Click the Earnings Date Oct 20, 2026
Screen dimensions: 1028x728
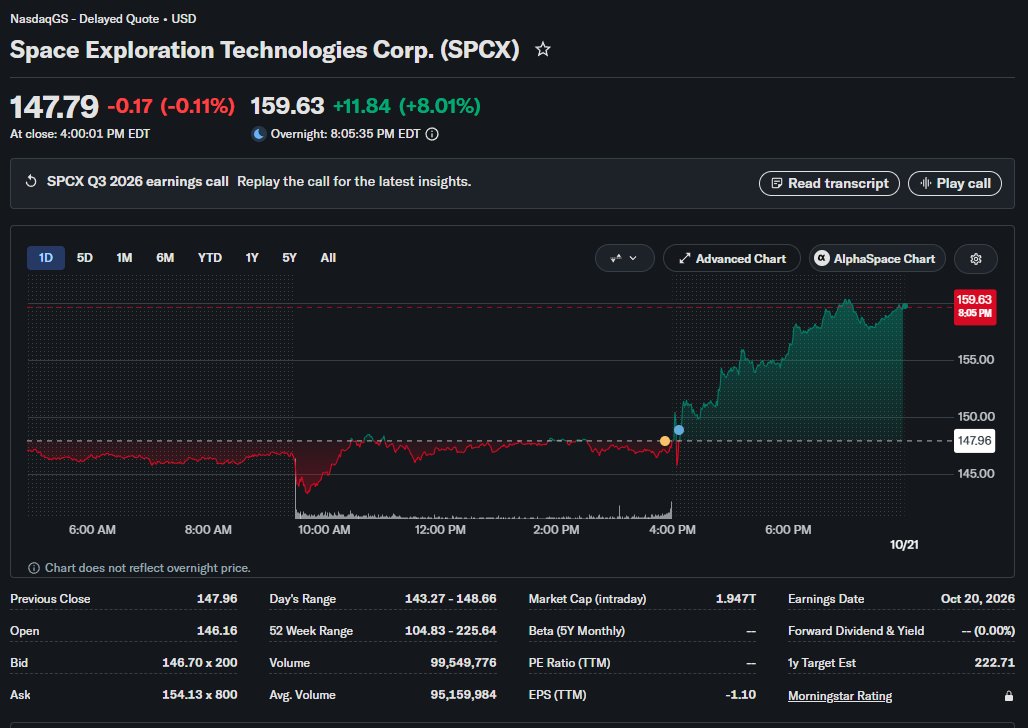[978, 599]
